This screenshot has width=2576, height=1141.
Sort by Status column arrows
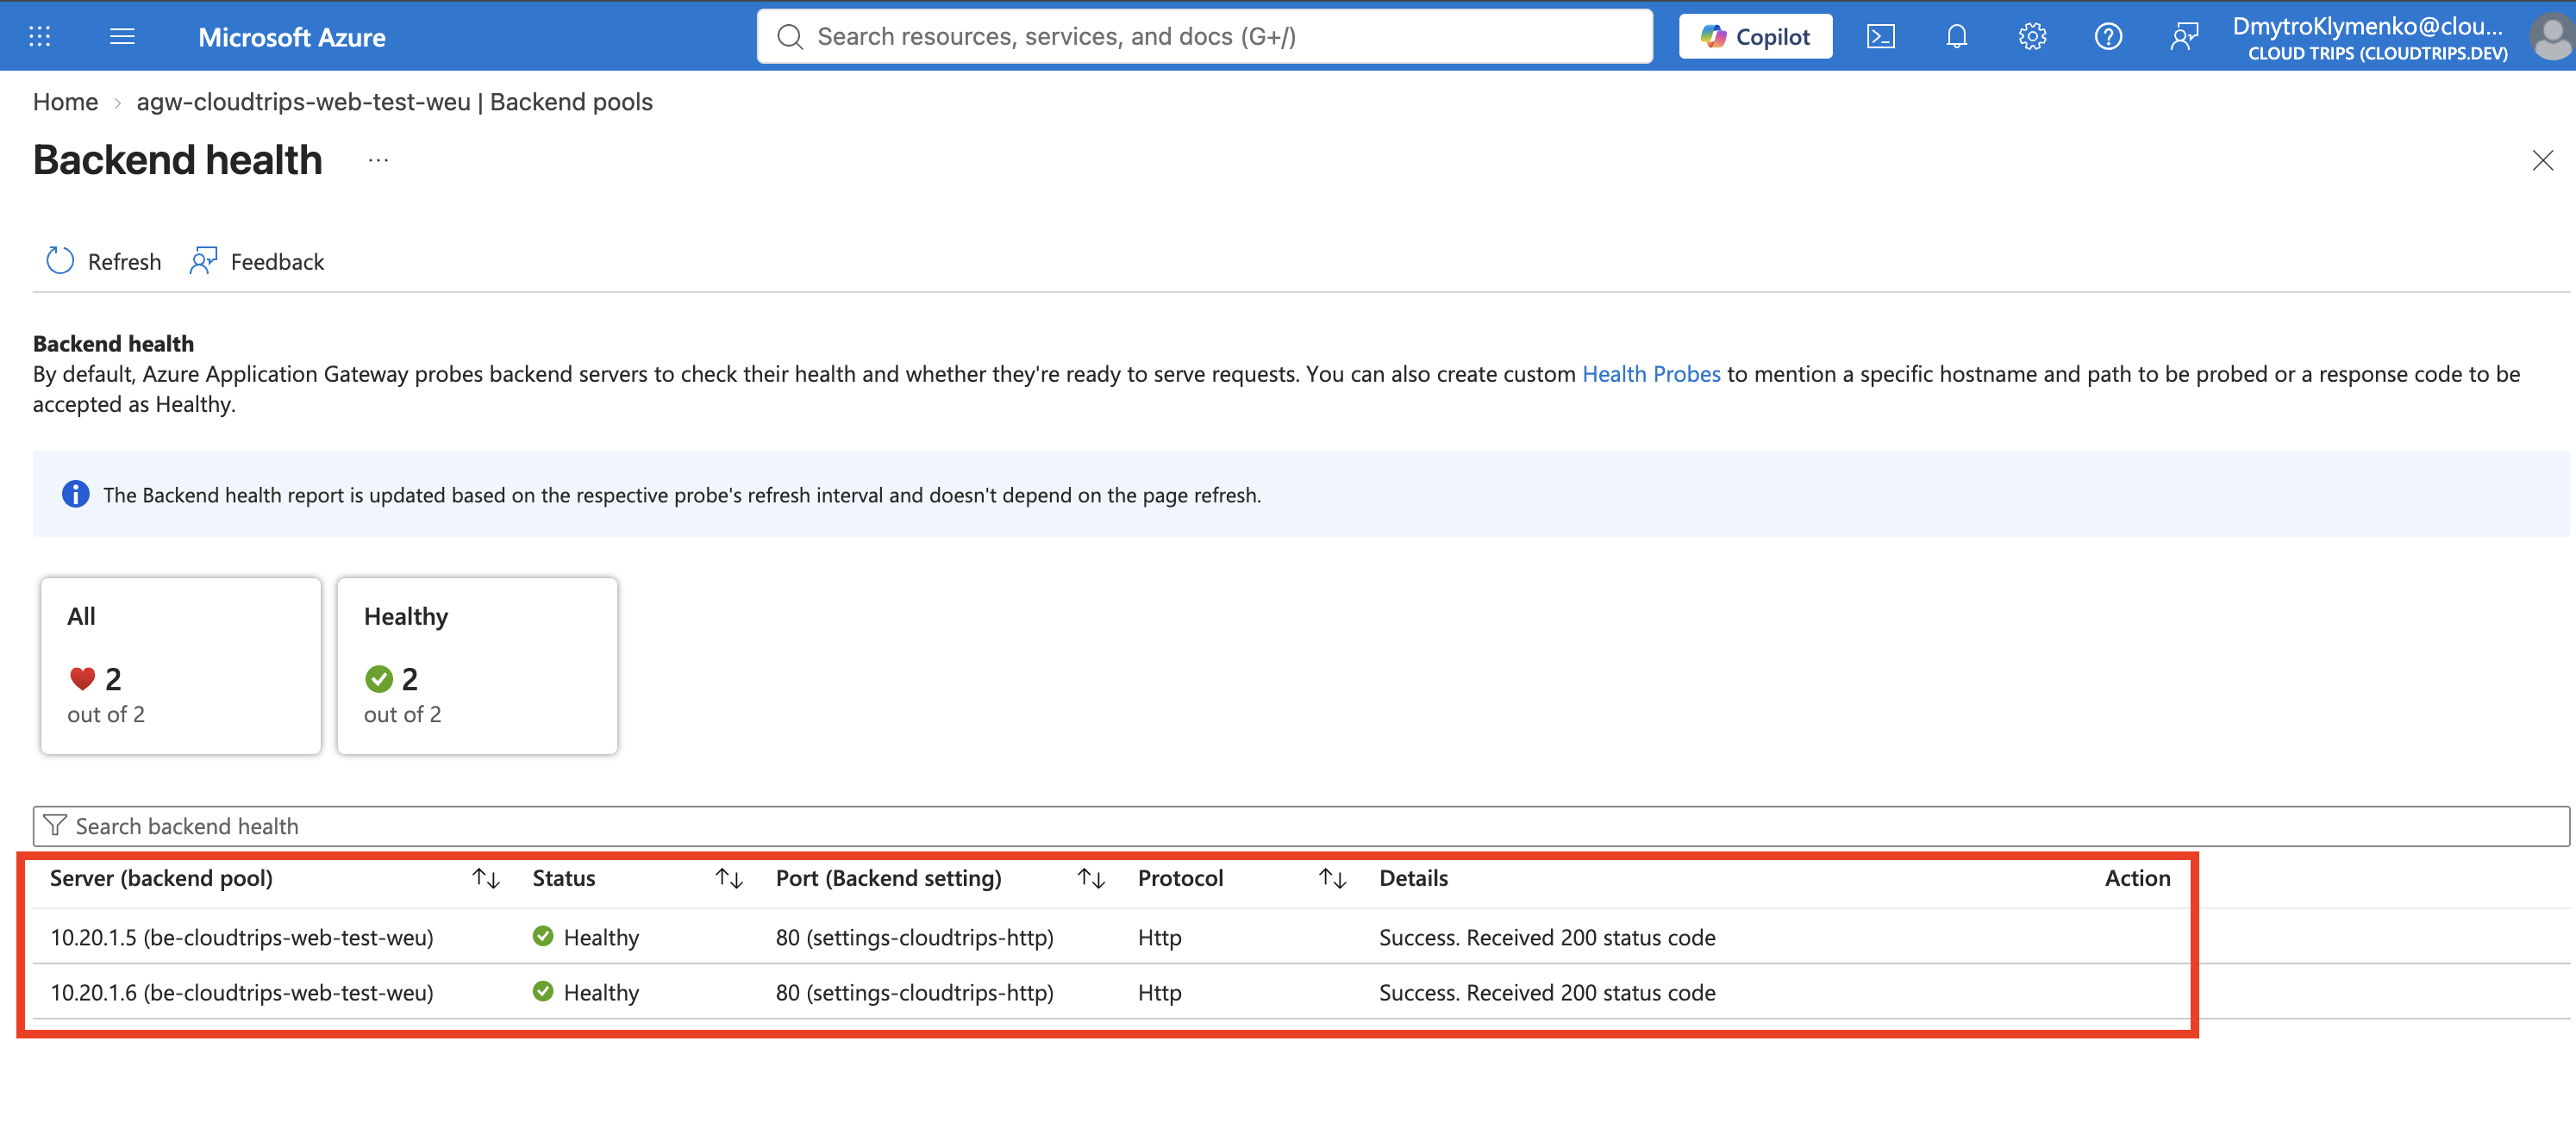(x=729, y=878)
